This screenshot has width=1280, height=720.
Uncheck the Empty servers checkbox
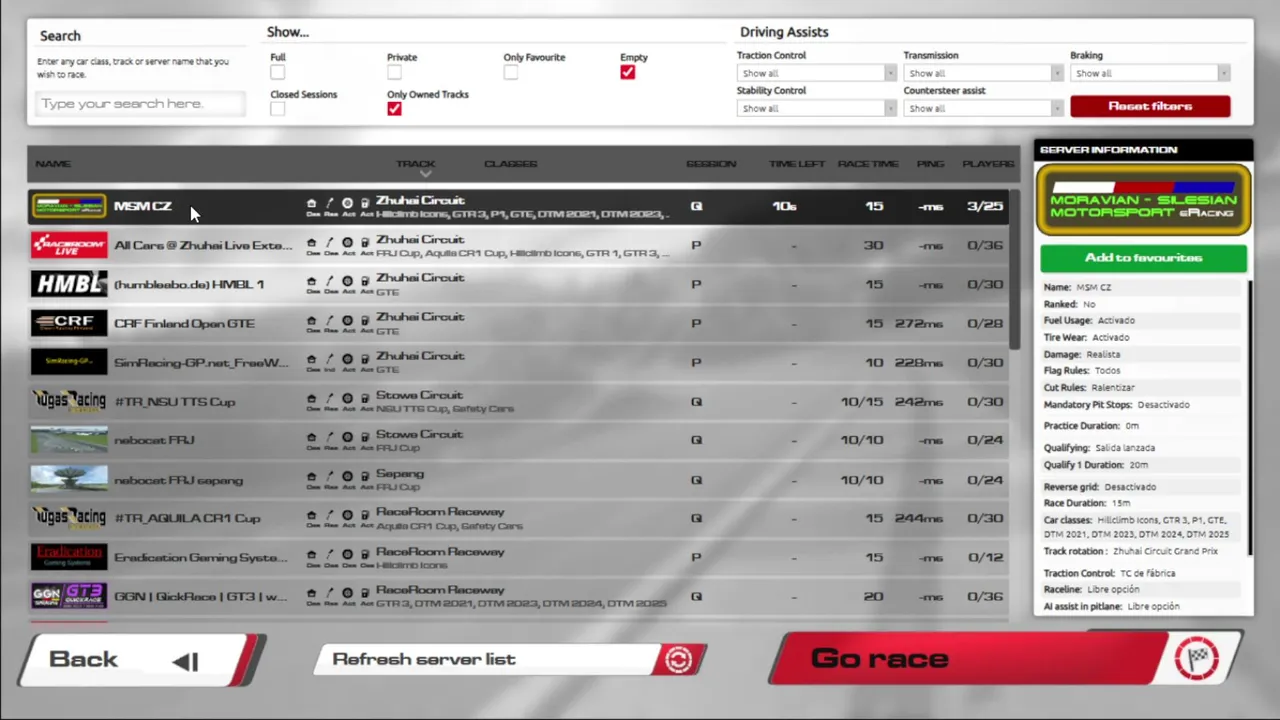pos(627,72)
